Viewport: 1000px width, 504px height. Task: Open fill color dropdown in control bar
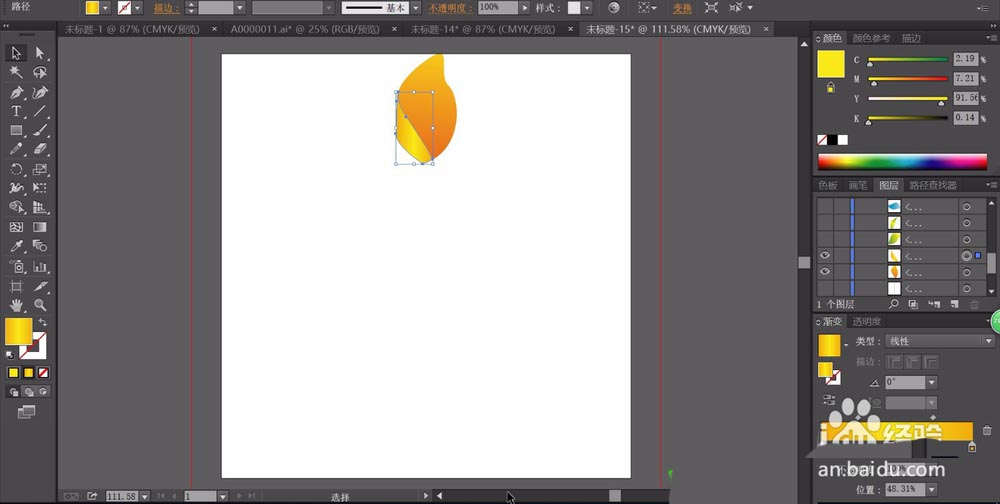click(x=106, y=8)
